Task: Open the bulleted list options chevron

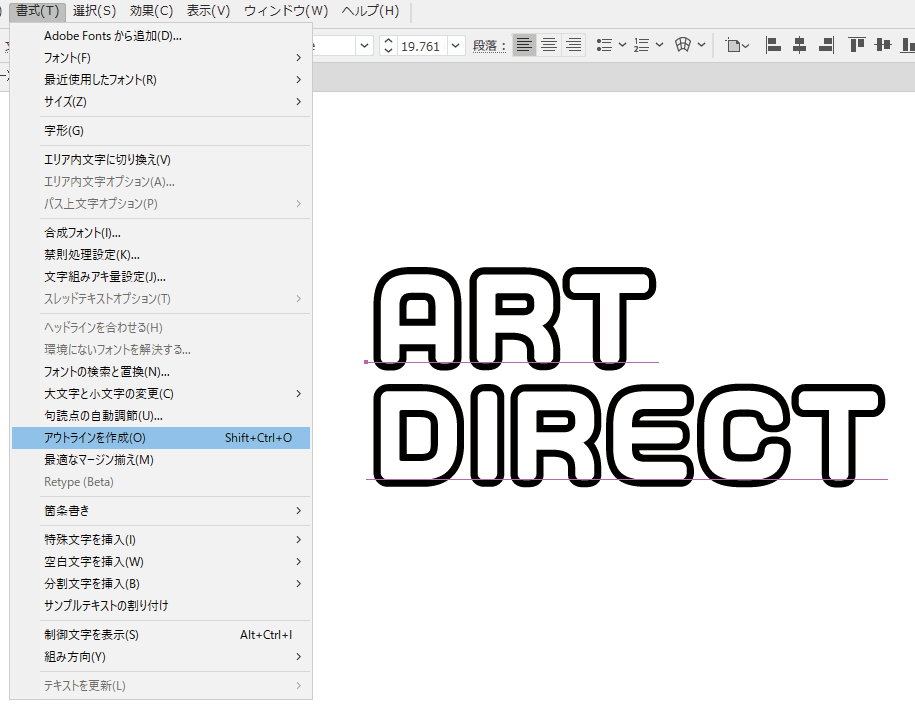Action: pos(622,45)
